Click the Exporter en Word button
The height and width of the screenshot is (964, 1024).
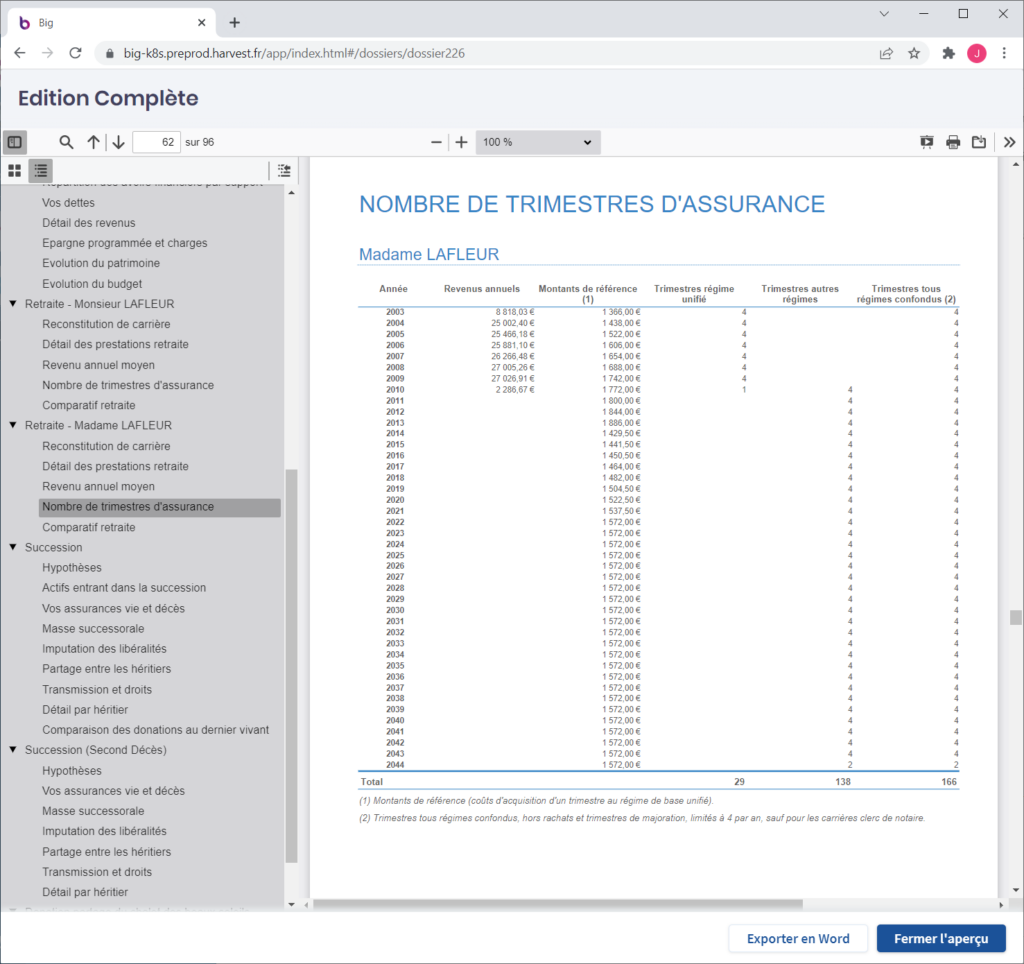[798, 938]
